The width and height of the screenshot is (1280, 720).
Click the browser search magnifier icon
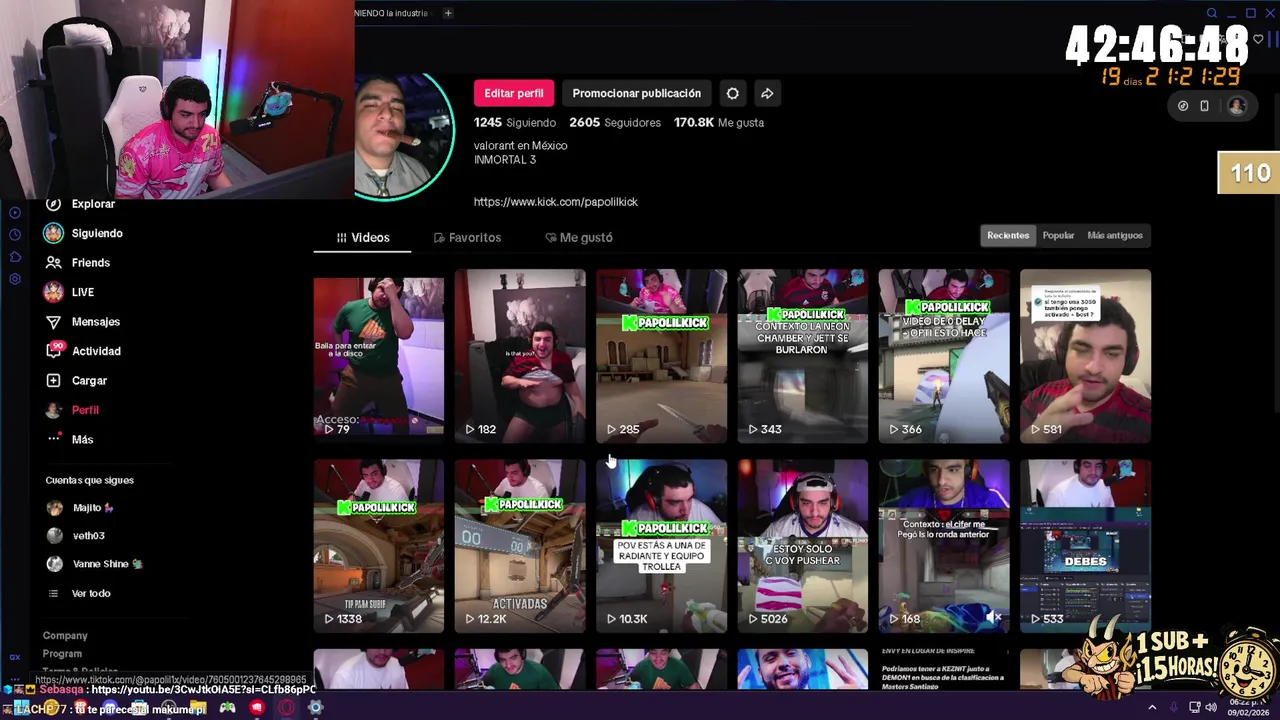point(1212,13)
